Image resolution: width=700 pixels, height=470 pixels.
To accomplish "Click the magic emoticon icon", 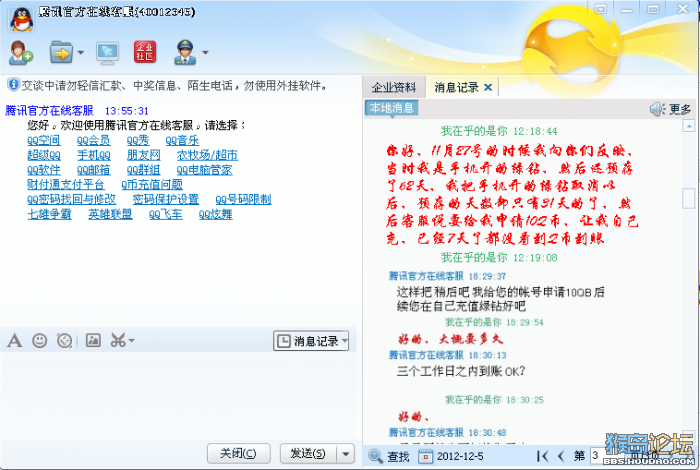I will (x=65, y=341).
